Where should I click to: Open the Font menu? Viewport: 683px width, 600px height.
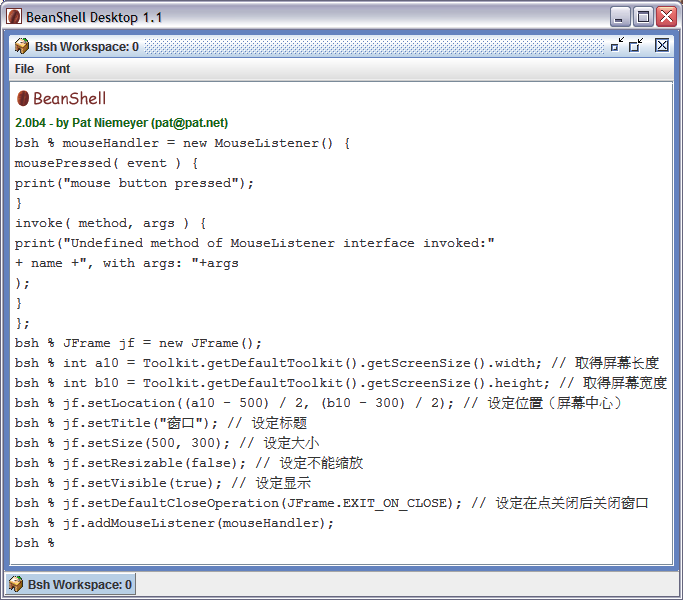(x=58, y=69)
